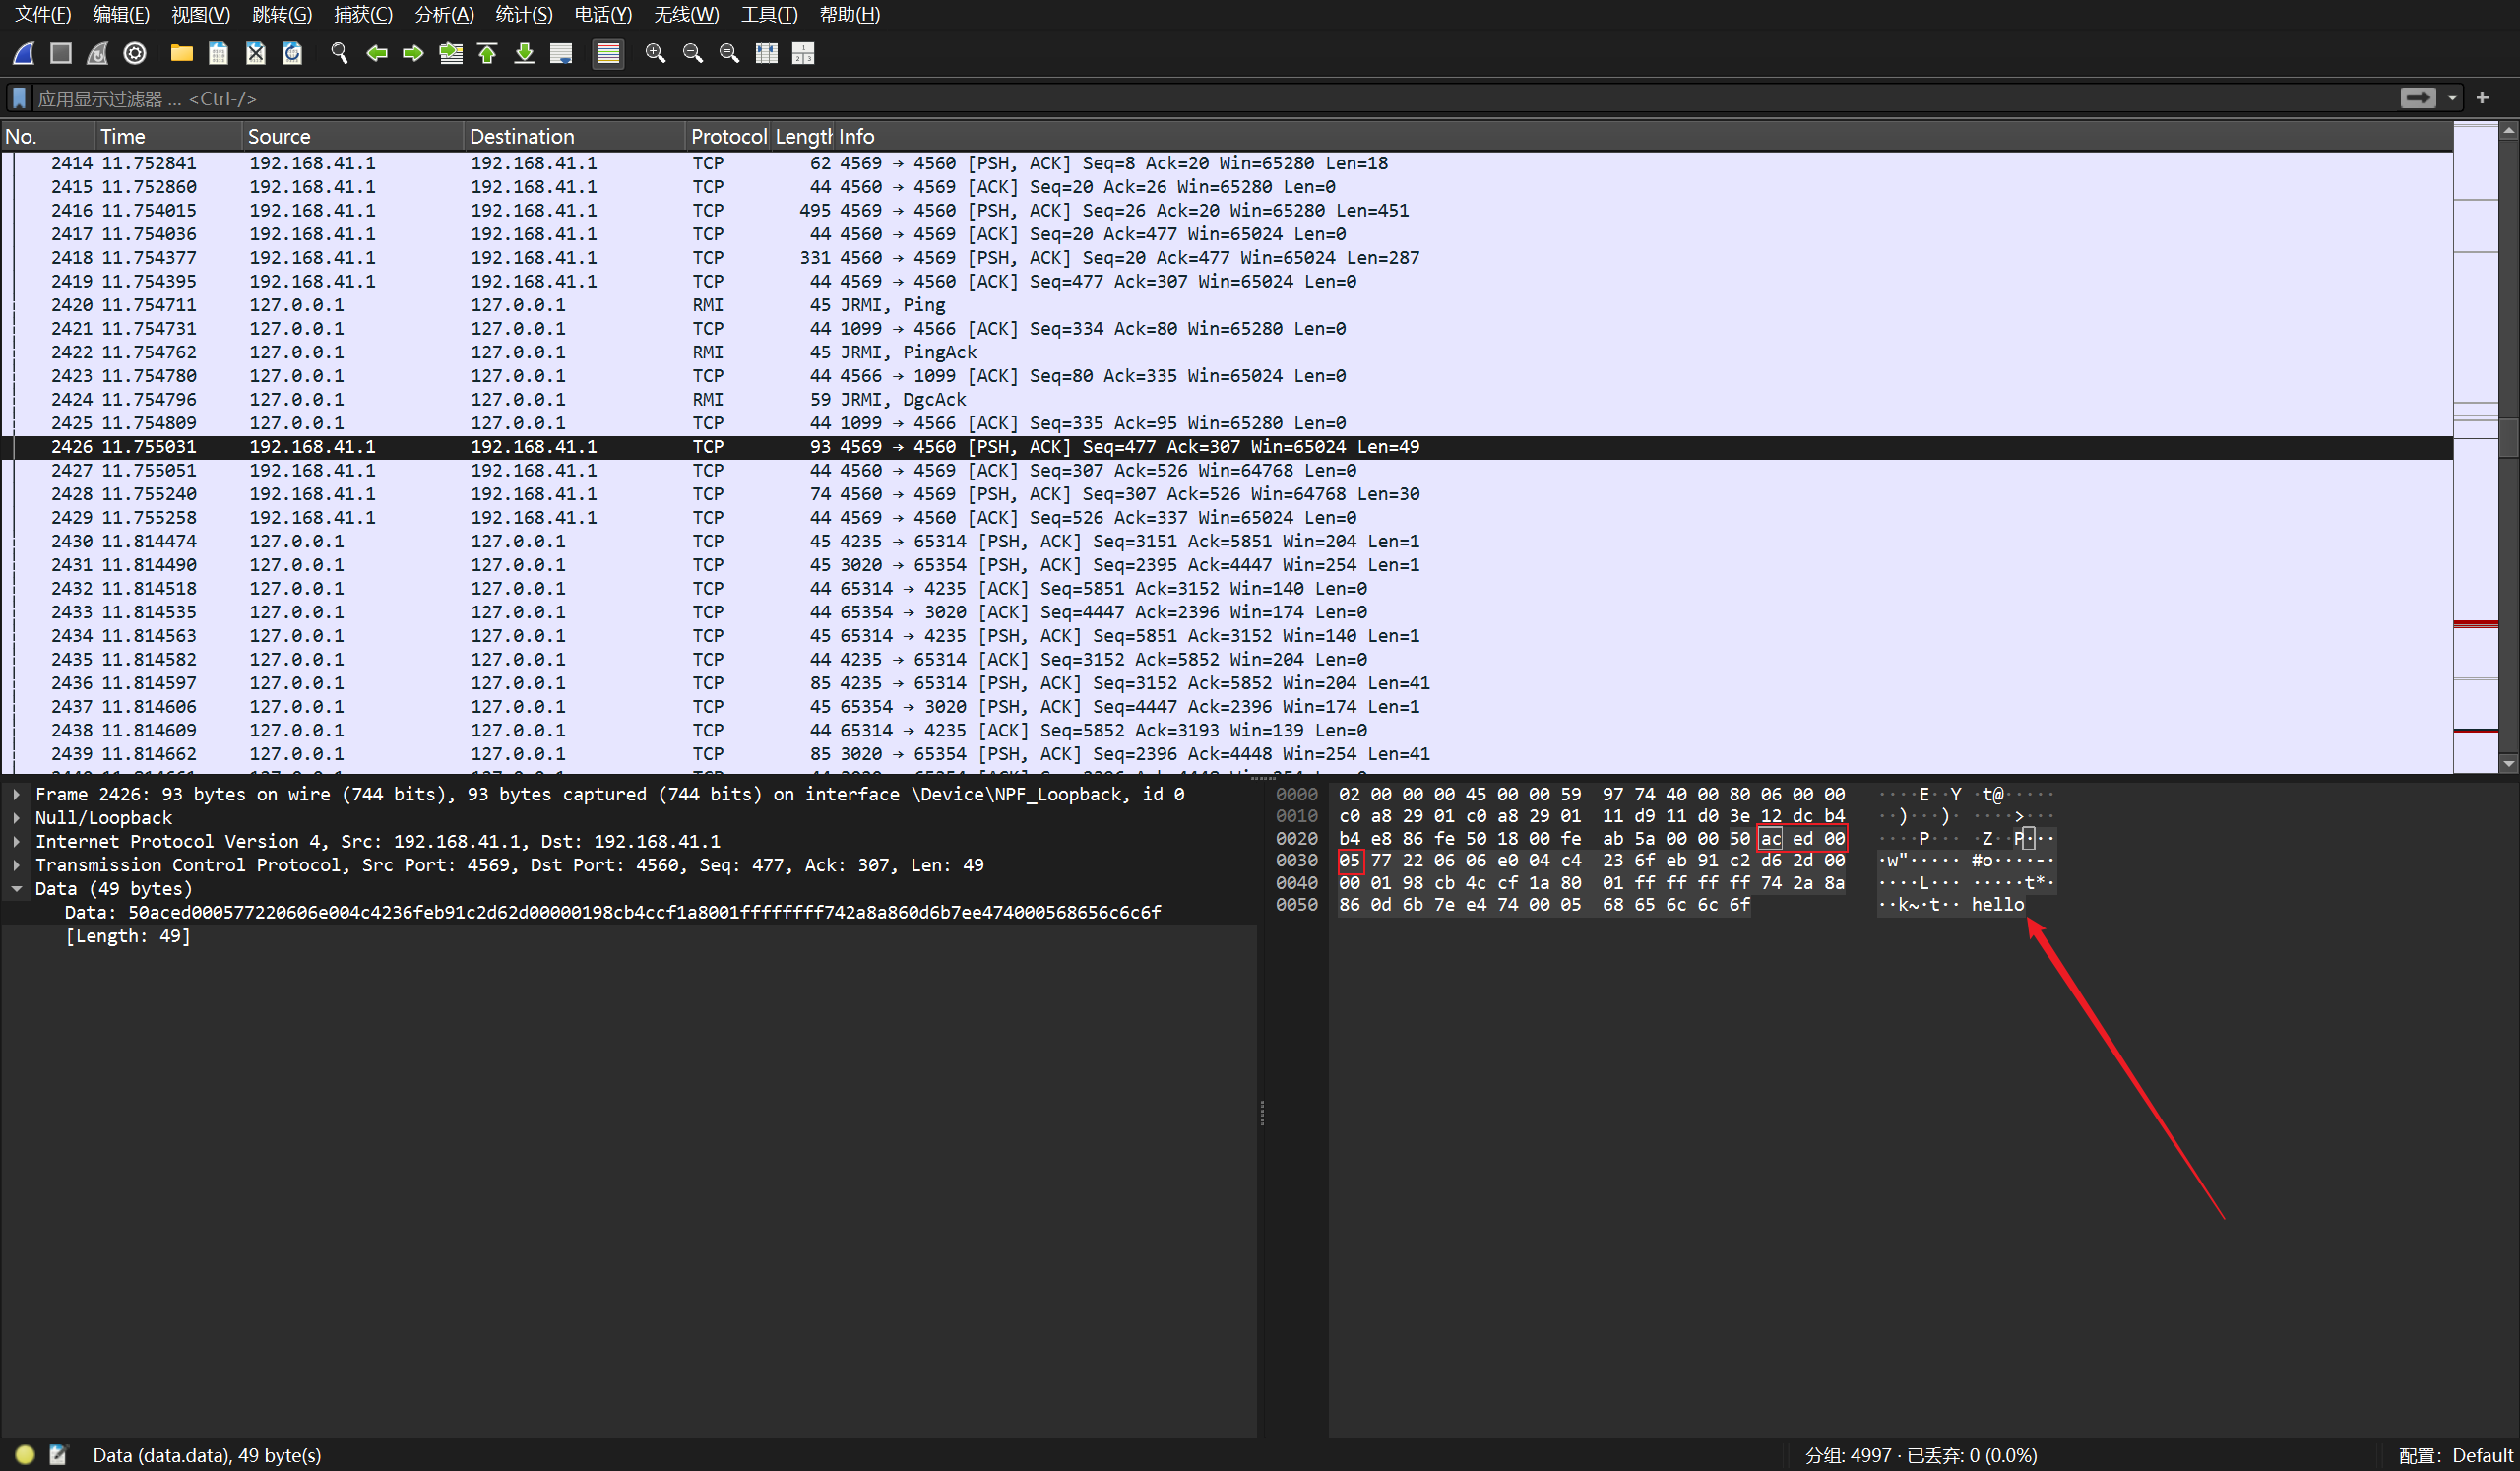Screen dimensions: 2520x1471
Task: Select the [Length: 49] line
Action: (127, 936)
